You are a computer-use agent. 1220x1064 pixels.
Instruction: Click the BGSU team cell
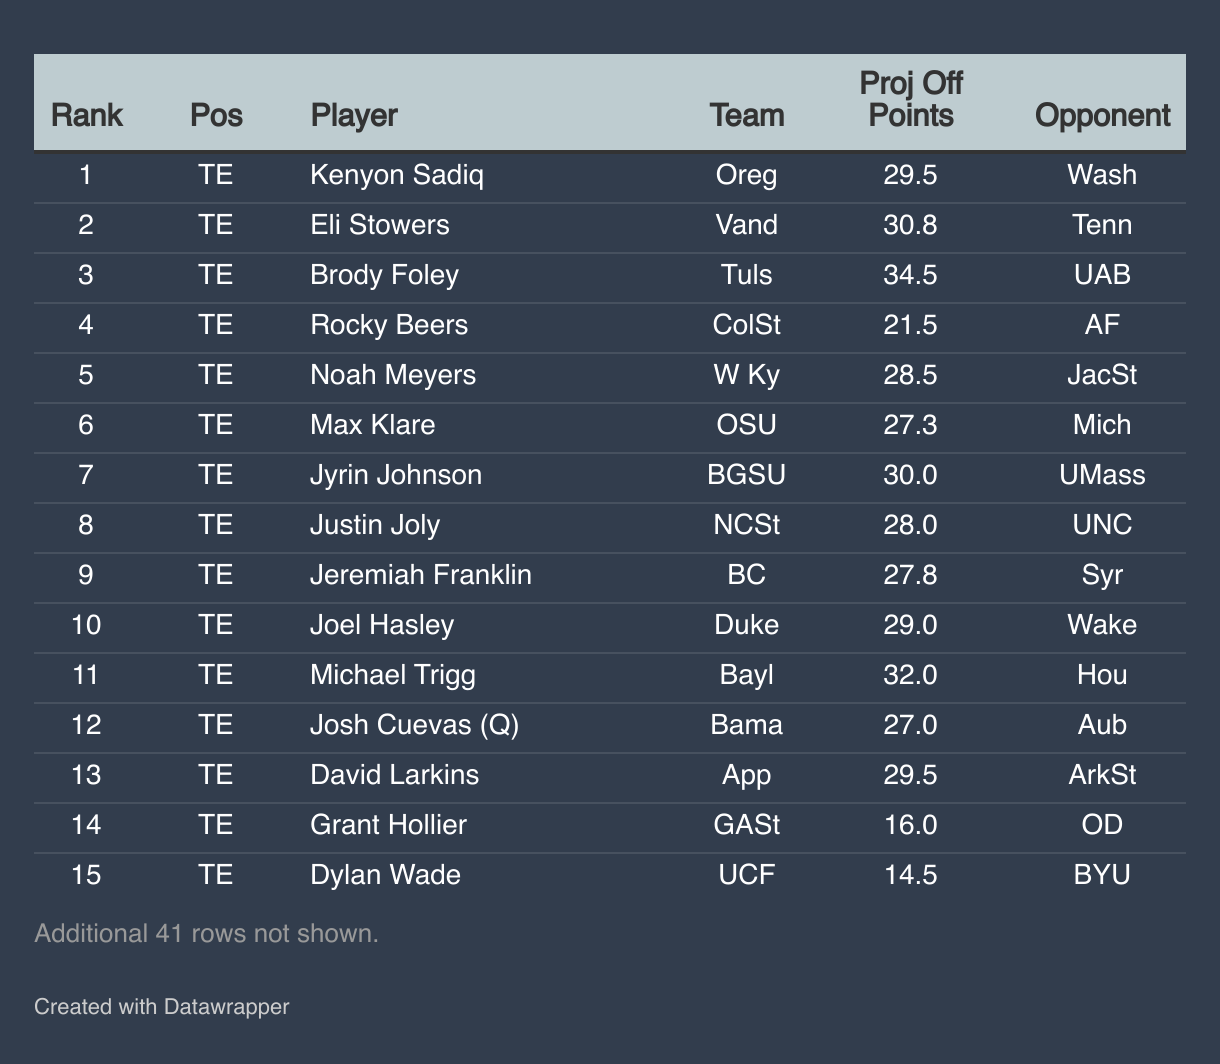tap(746, 474)
